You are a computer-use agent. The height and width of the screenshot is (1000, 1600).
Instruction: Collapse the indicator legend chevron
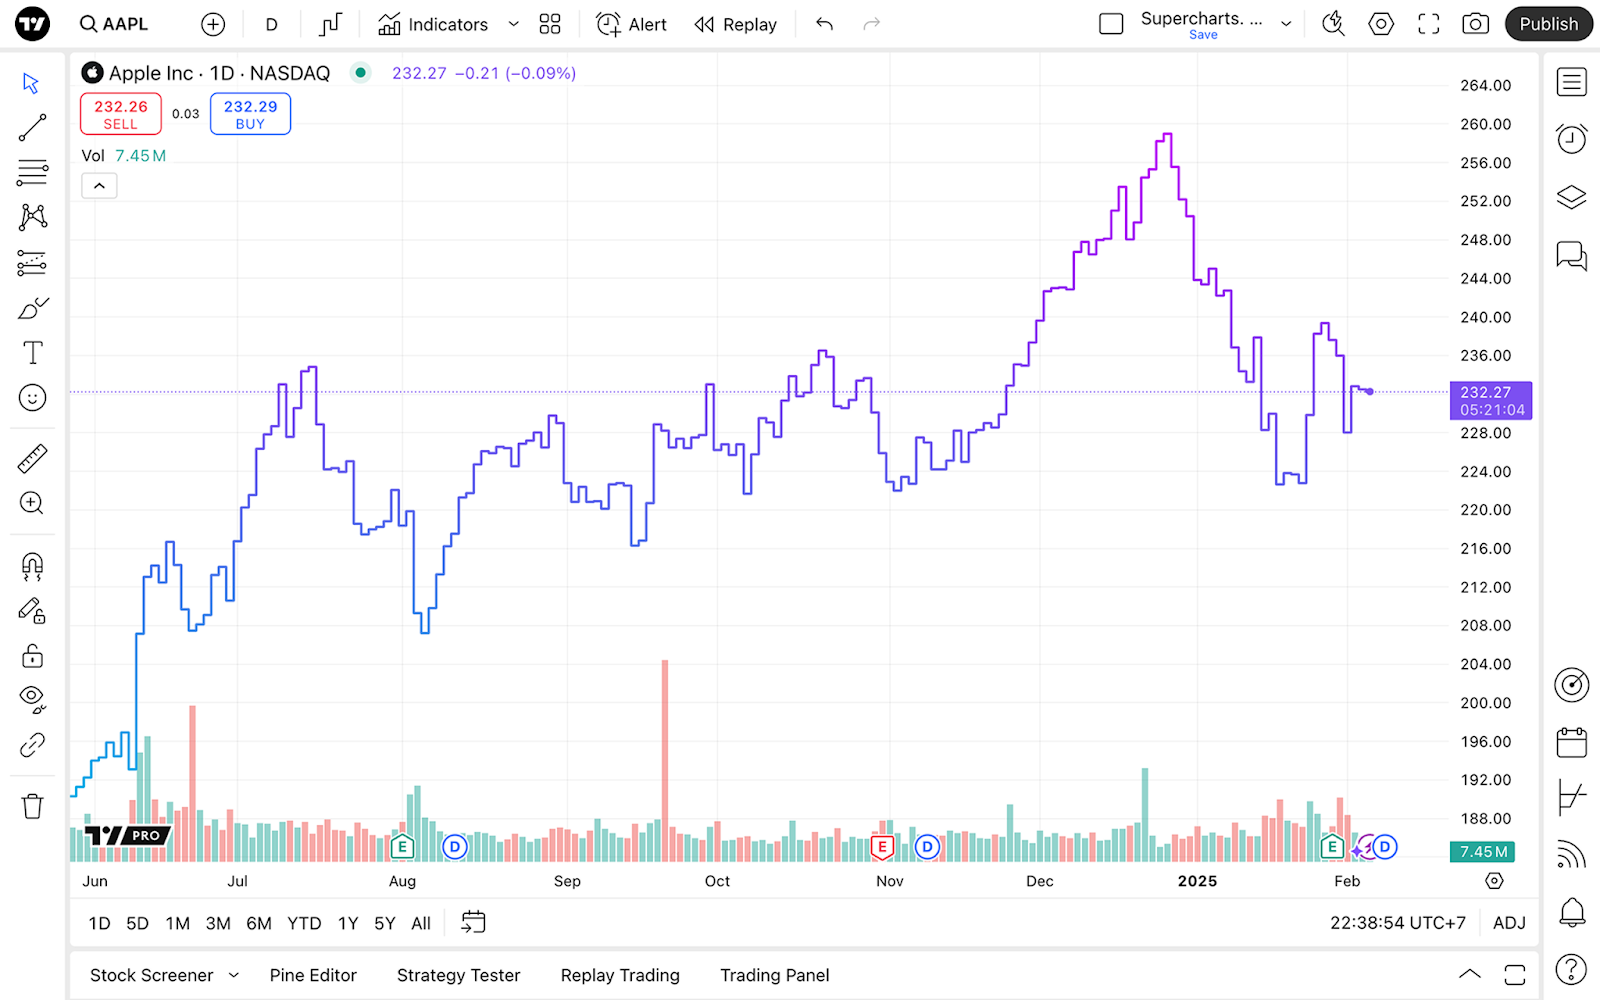click(x=99, y=186)
